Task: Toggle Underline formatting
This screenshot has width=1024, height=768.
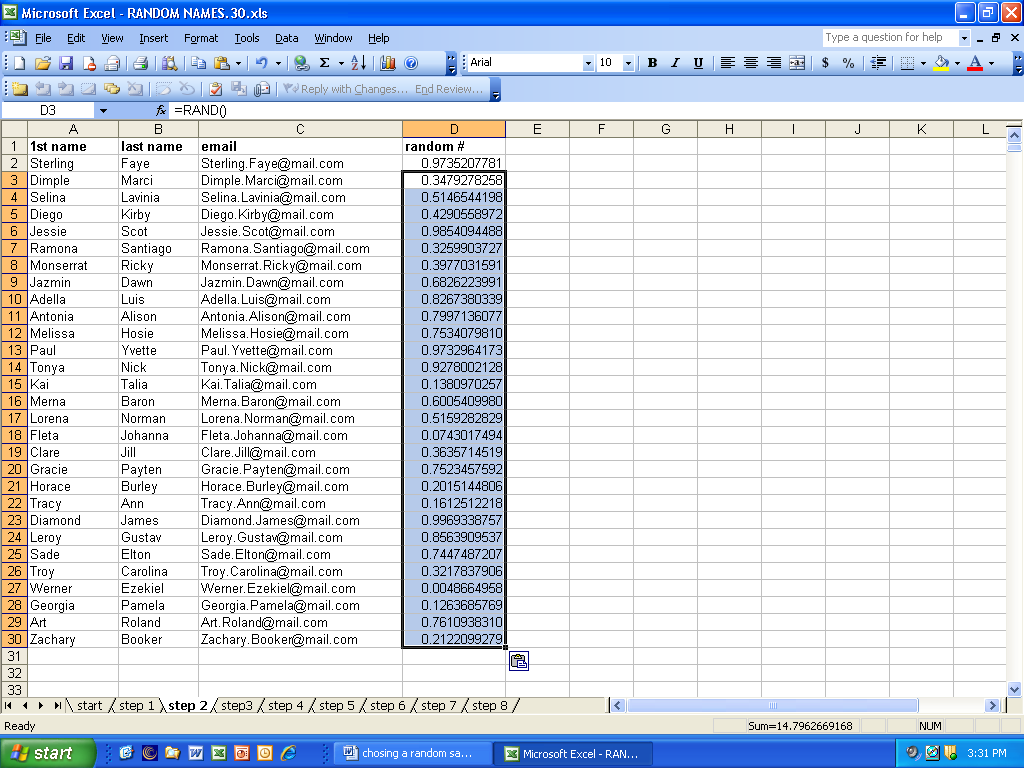Action: (x=698, y=63)
